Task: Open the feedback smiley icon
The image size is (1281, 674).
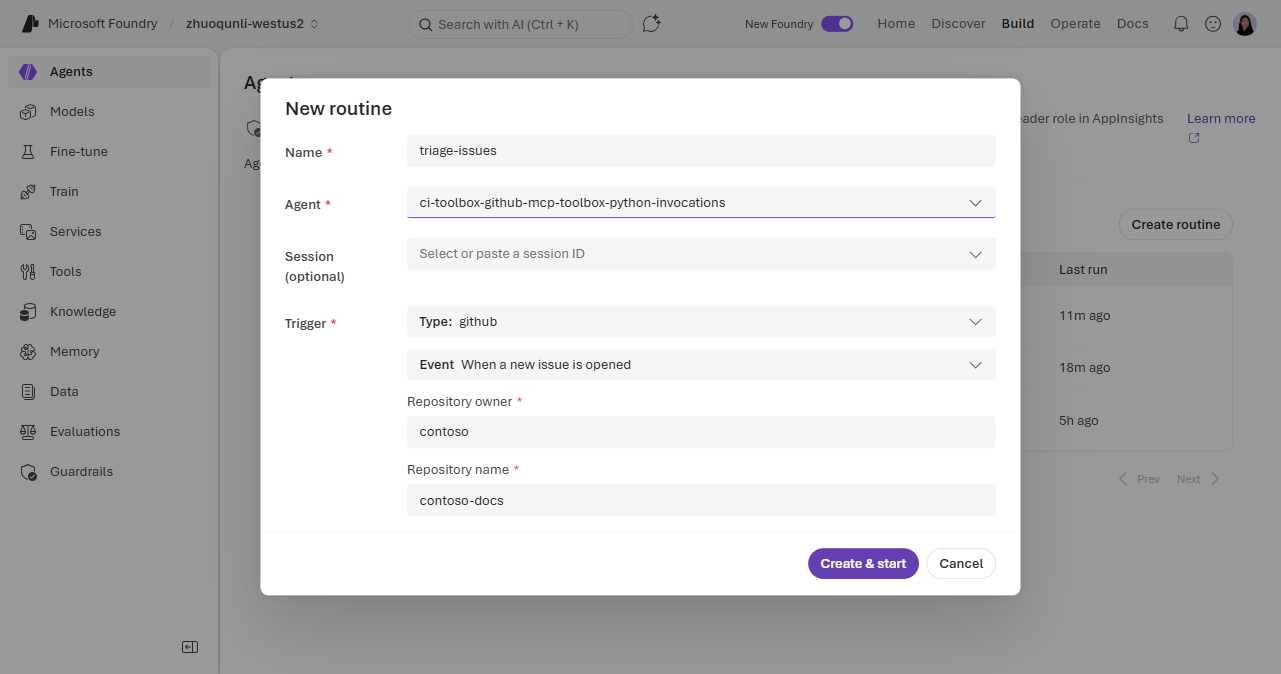Action: [x=1213, y=24]
